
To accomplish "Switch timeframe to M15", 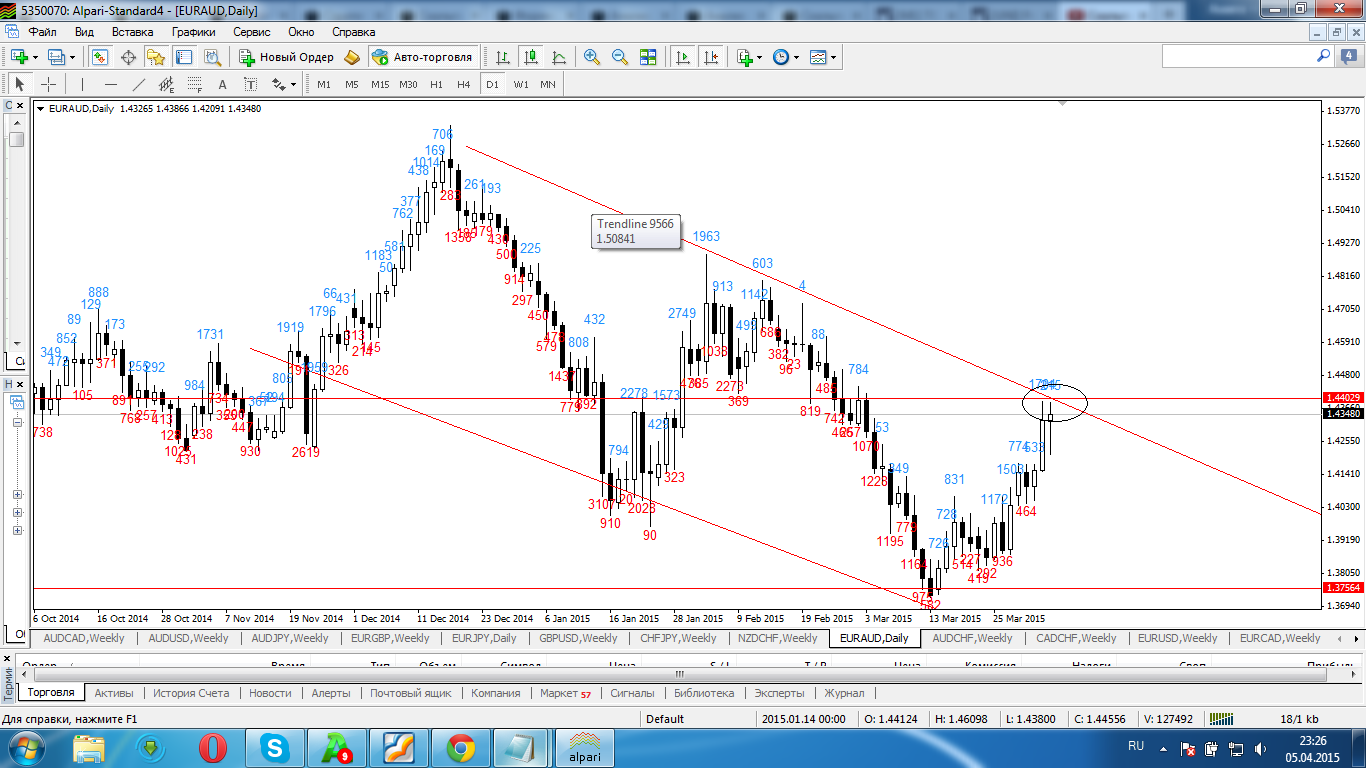I will (x=380, y=84).
